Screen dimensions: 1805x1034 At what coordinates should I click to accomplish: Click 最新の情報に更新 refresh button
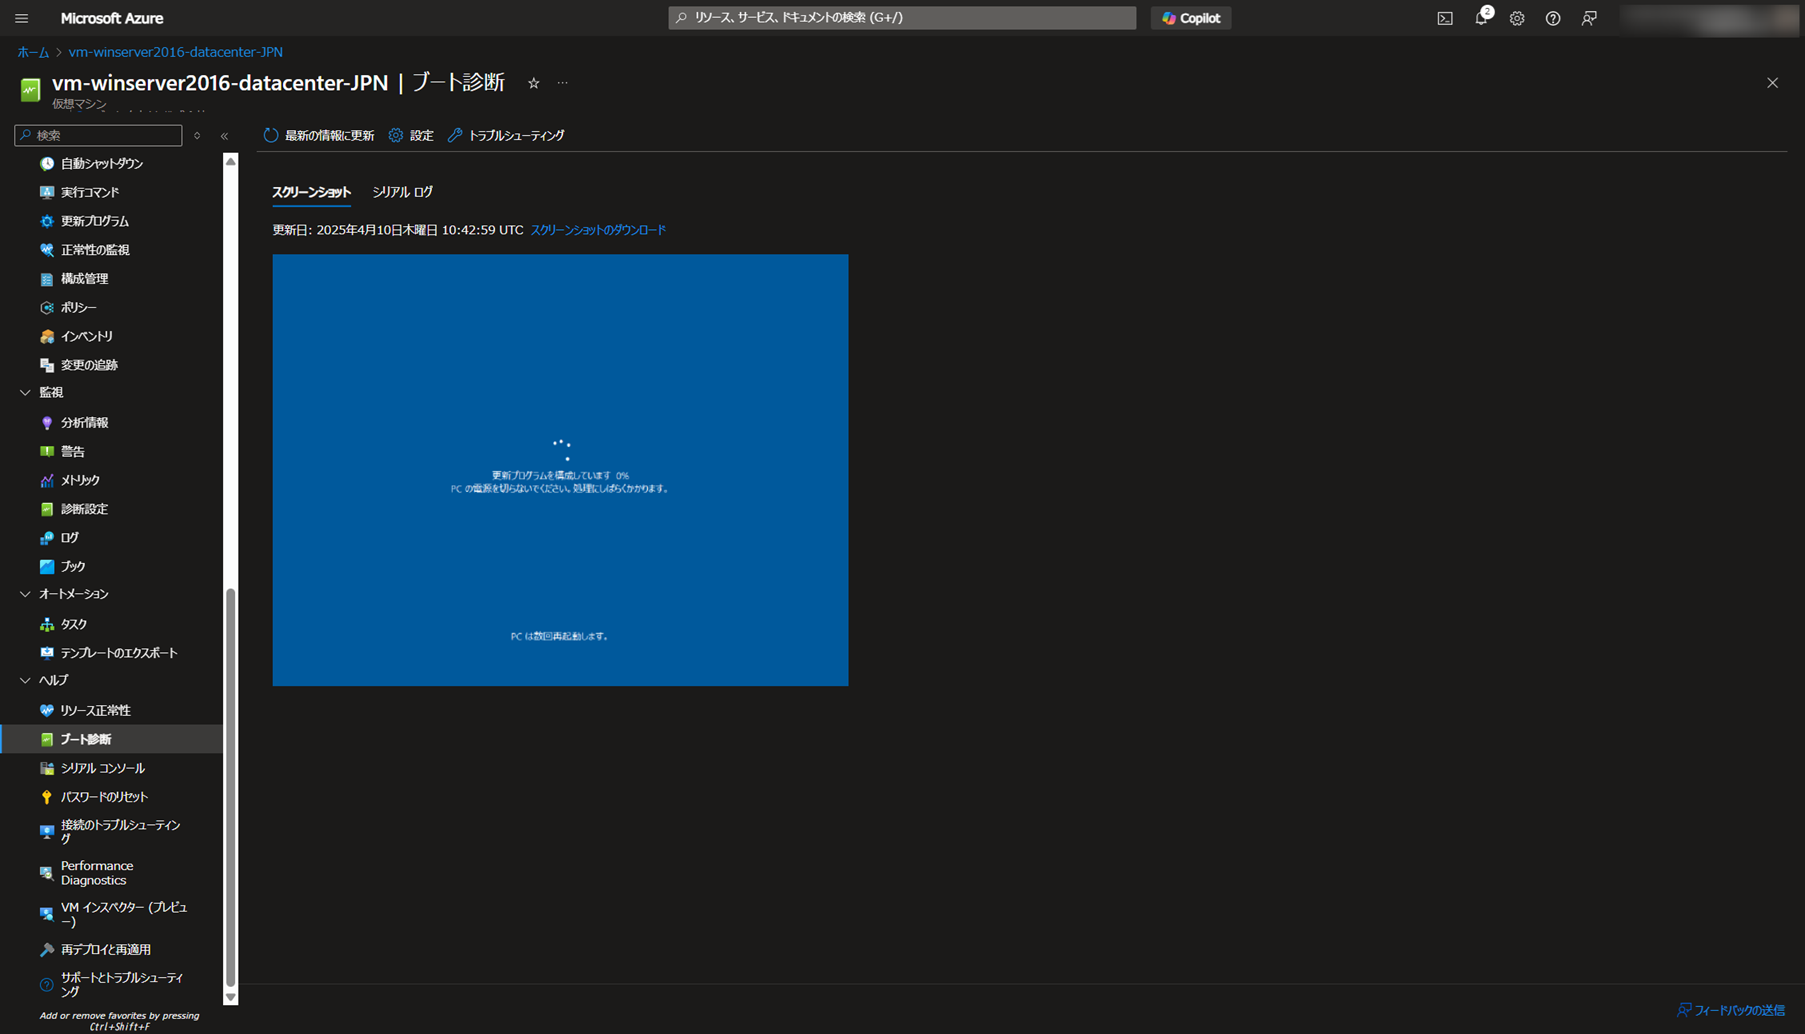(x=319, y=135)
